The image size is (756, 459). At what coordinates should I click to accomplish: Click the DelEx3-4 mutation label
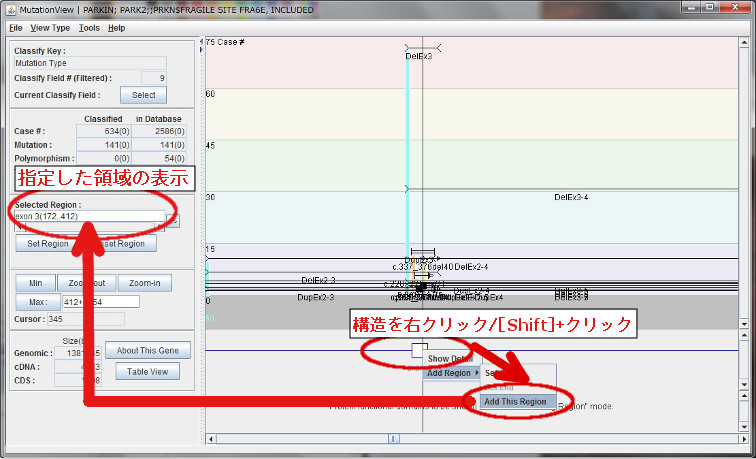click(x=571, y=198)
